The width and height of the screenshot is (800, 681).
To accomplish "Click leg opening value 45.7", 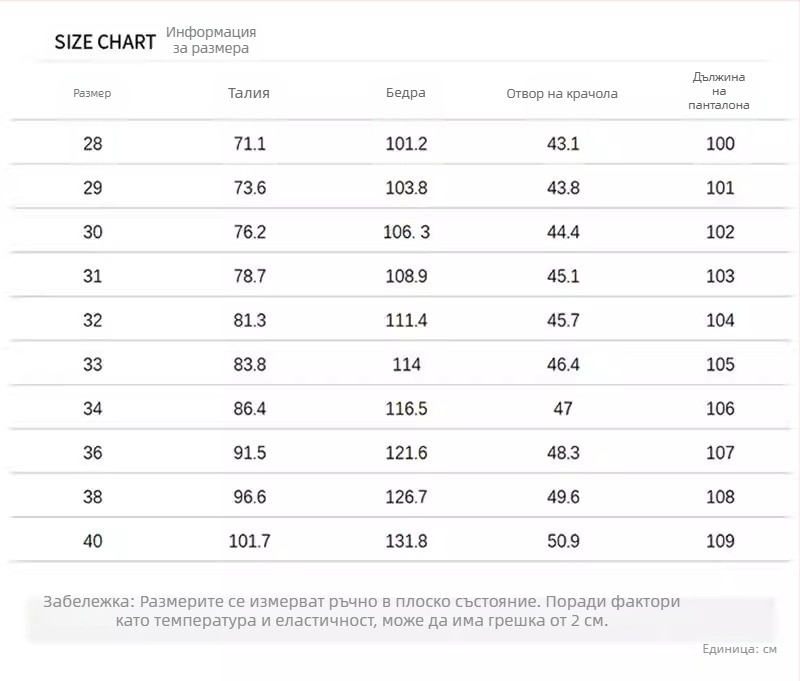I will pyautogui.click(x=563, y=320).
